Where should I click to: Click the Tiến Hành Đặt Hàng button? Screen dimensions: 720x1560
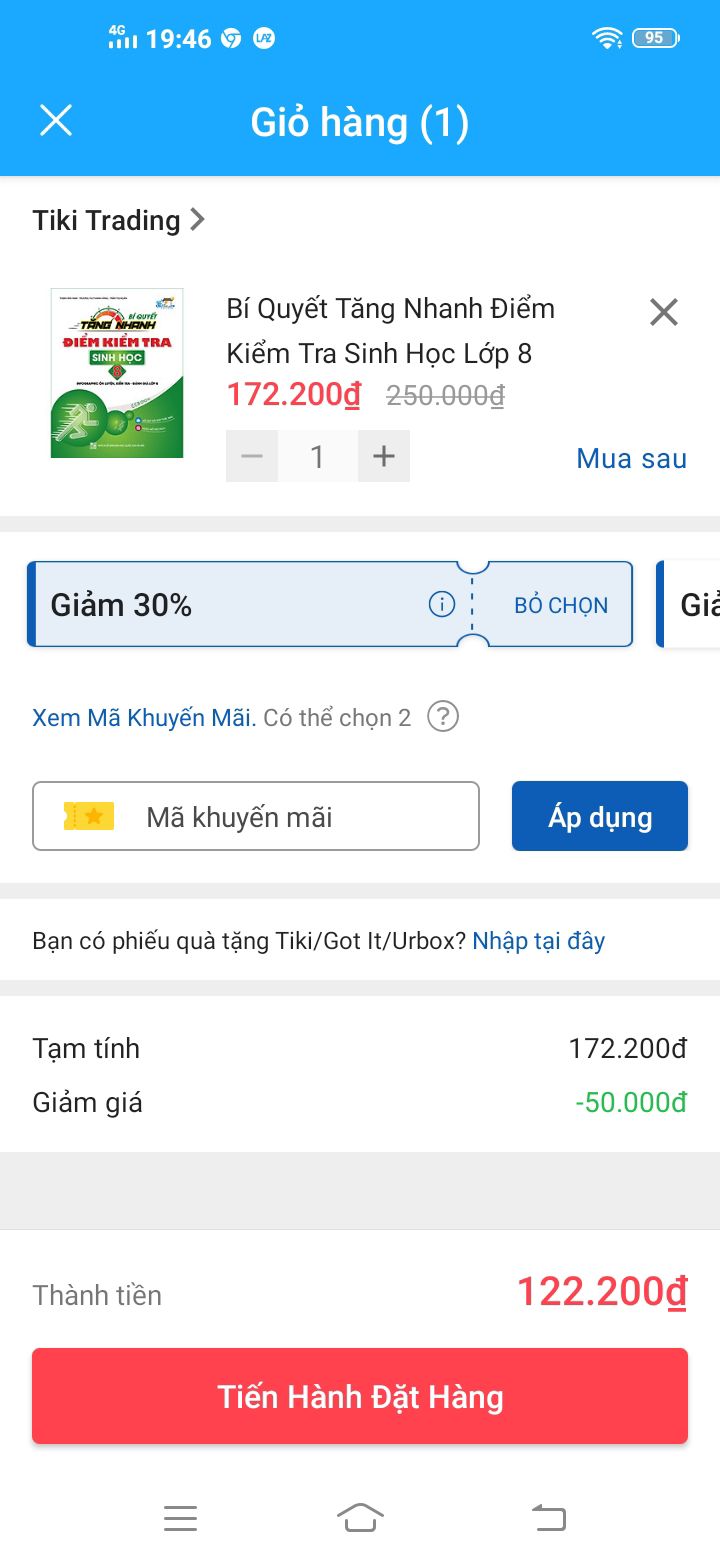tap(360, 1396)
